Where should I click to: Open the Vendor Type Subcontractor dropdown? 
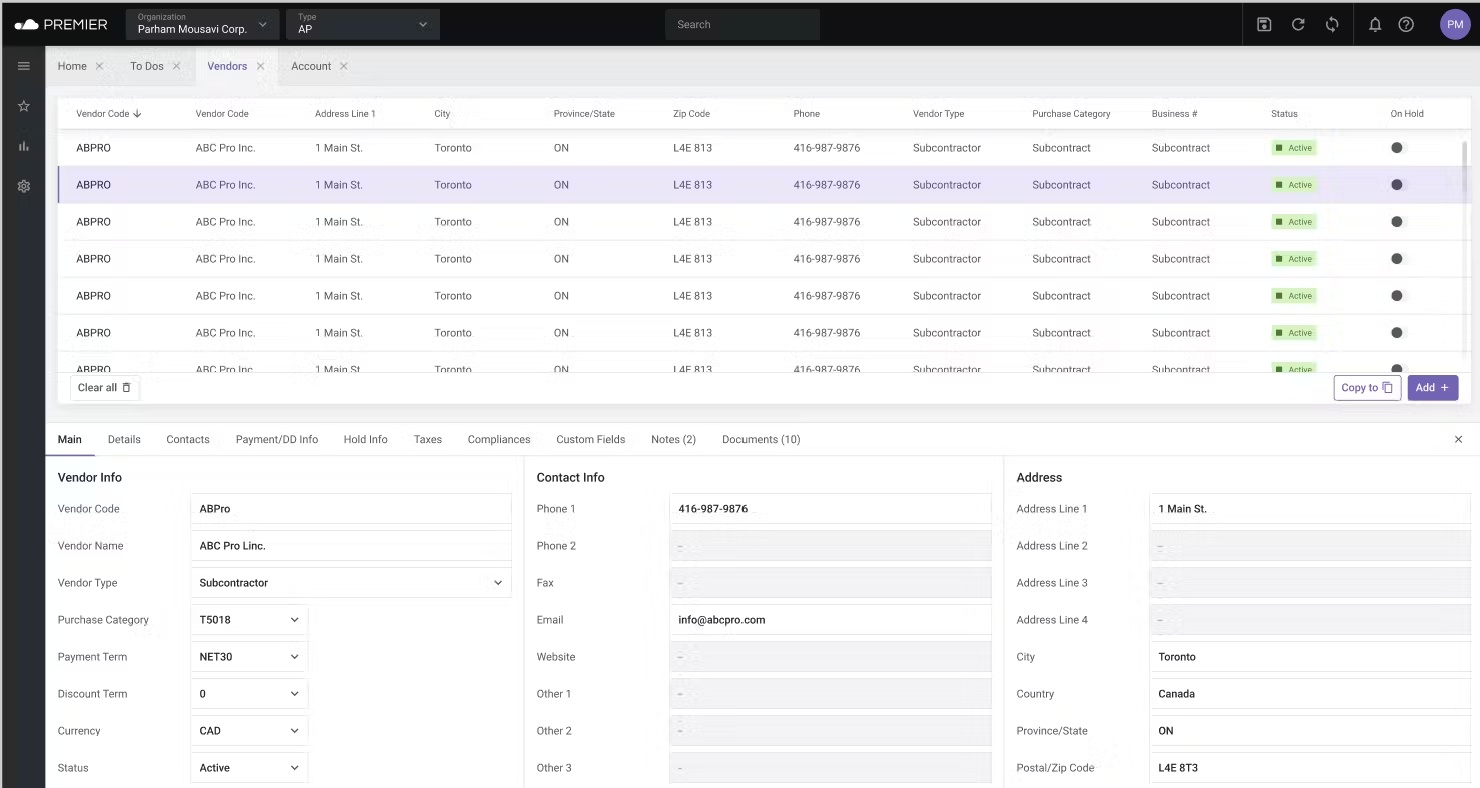tap(351, 583)
